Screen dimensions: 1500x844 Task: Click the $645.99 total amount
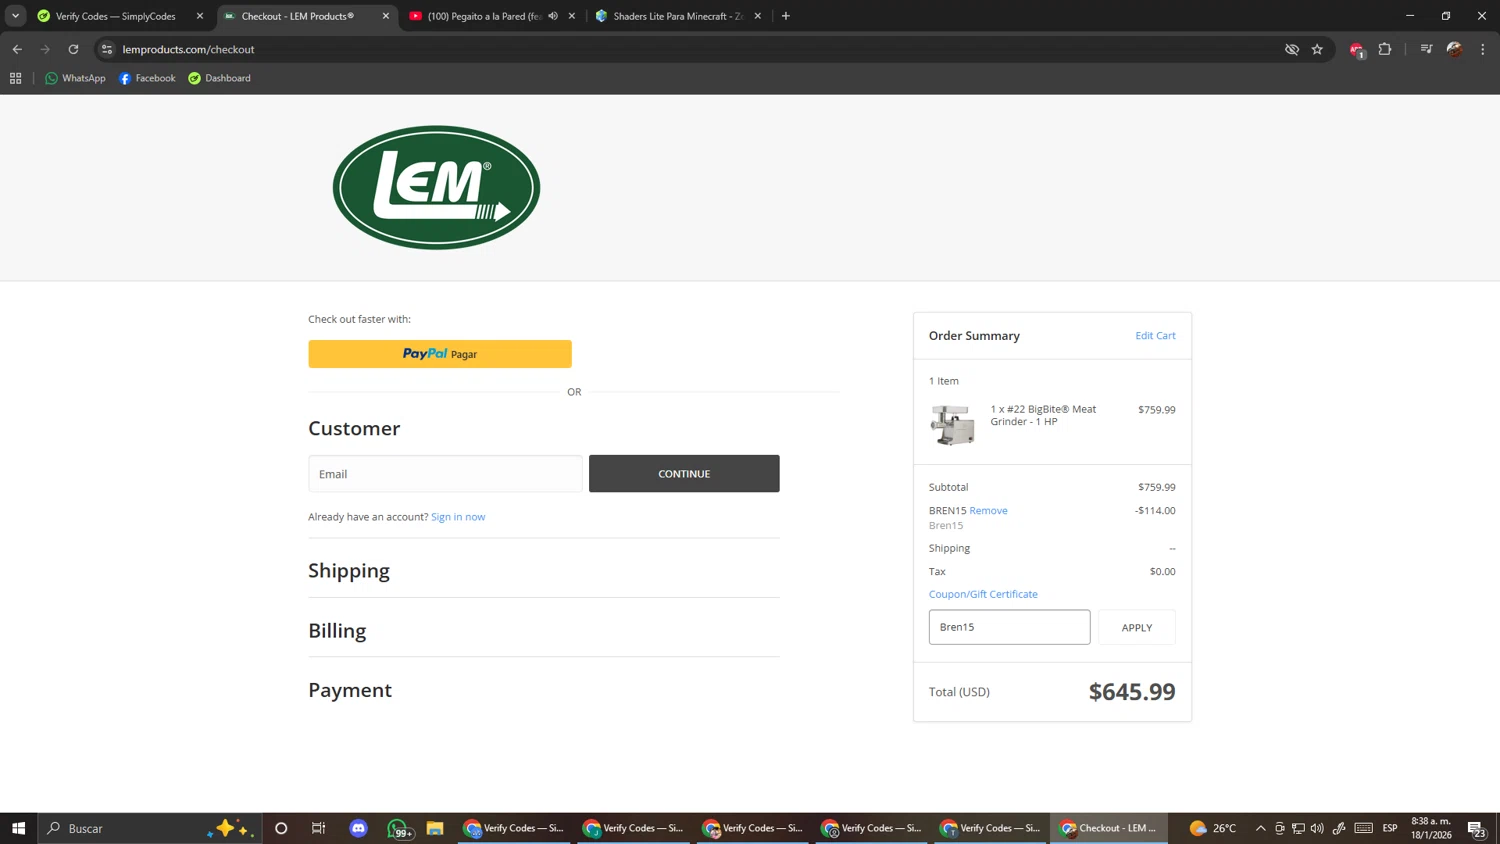click(x=1132, y=692)
